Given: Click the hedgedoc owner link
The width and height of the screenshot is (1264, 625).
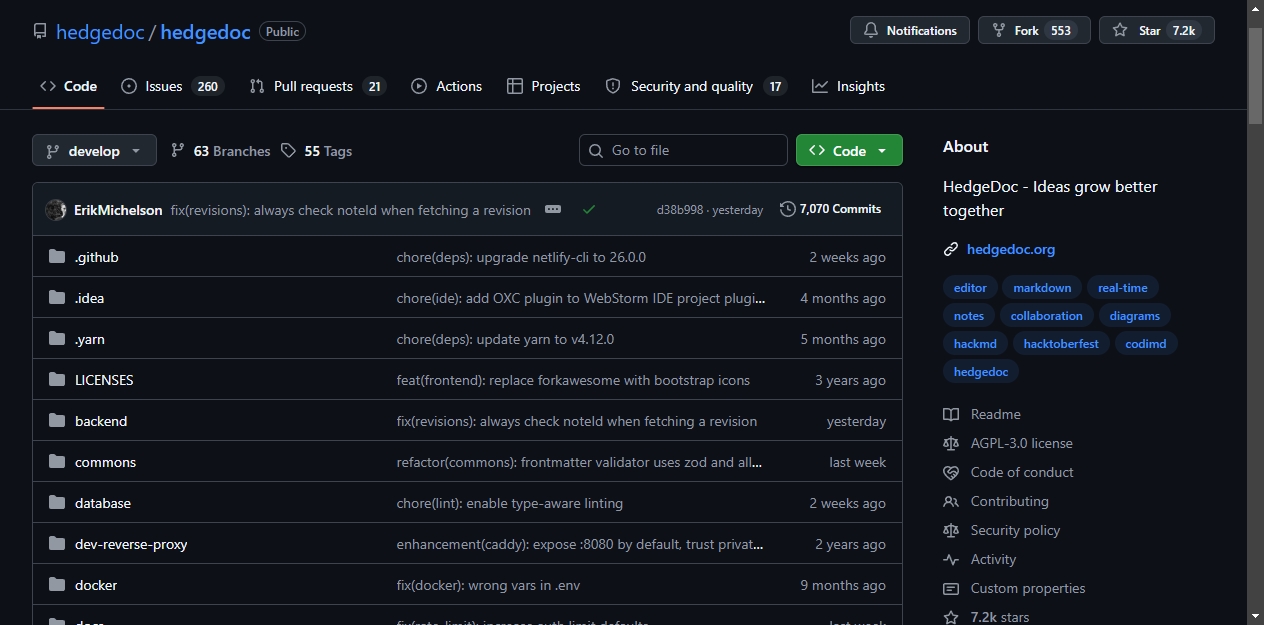Looking at the screenshot, I should coord(100,31).
